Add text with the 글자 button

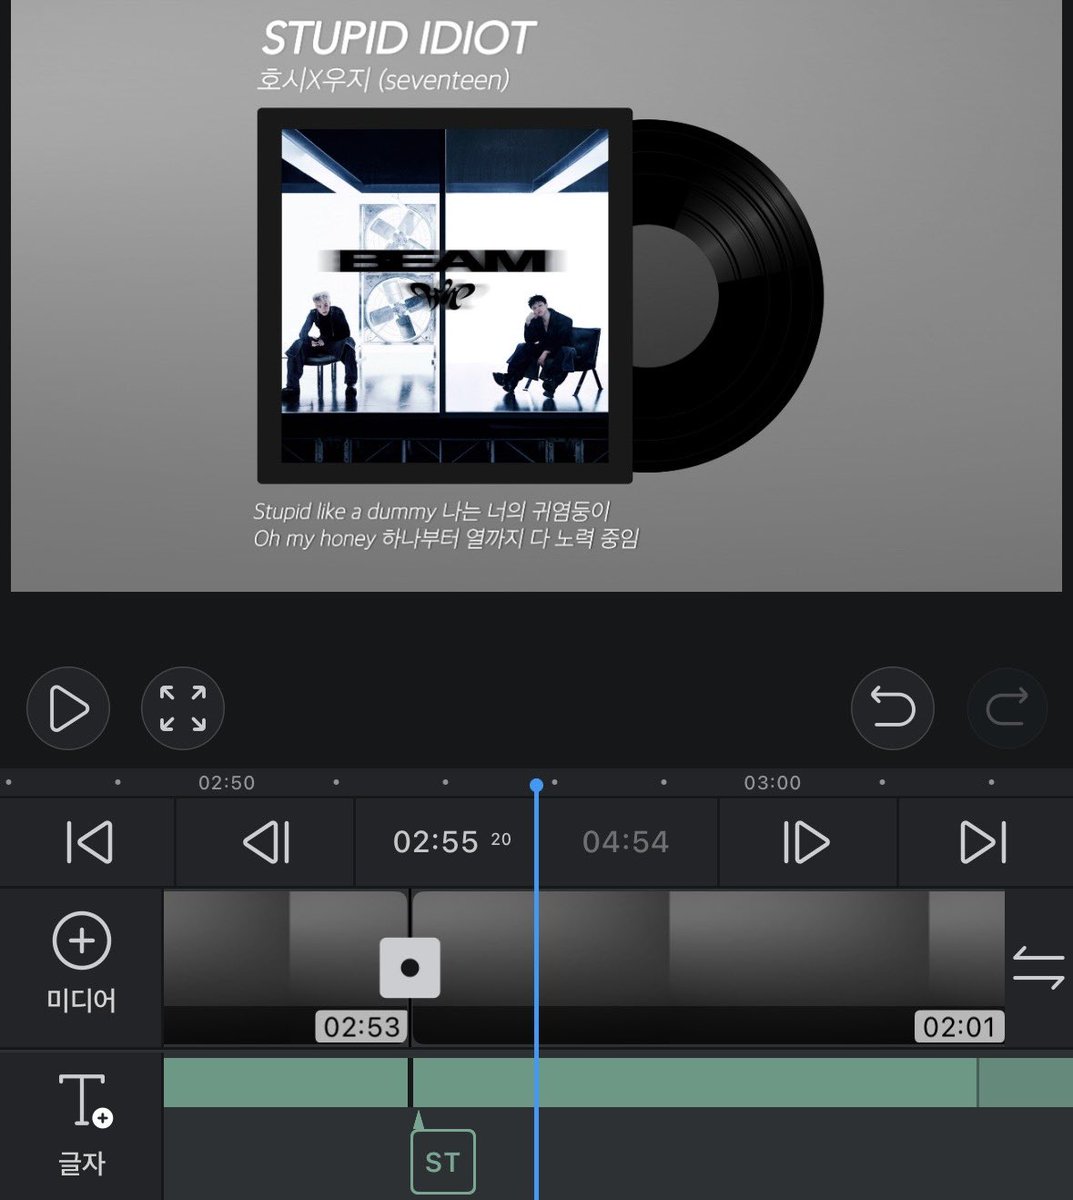[x=83, y=1124]
